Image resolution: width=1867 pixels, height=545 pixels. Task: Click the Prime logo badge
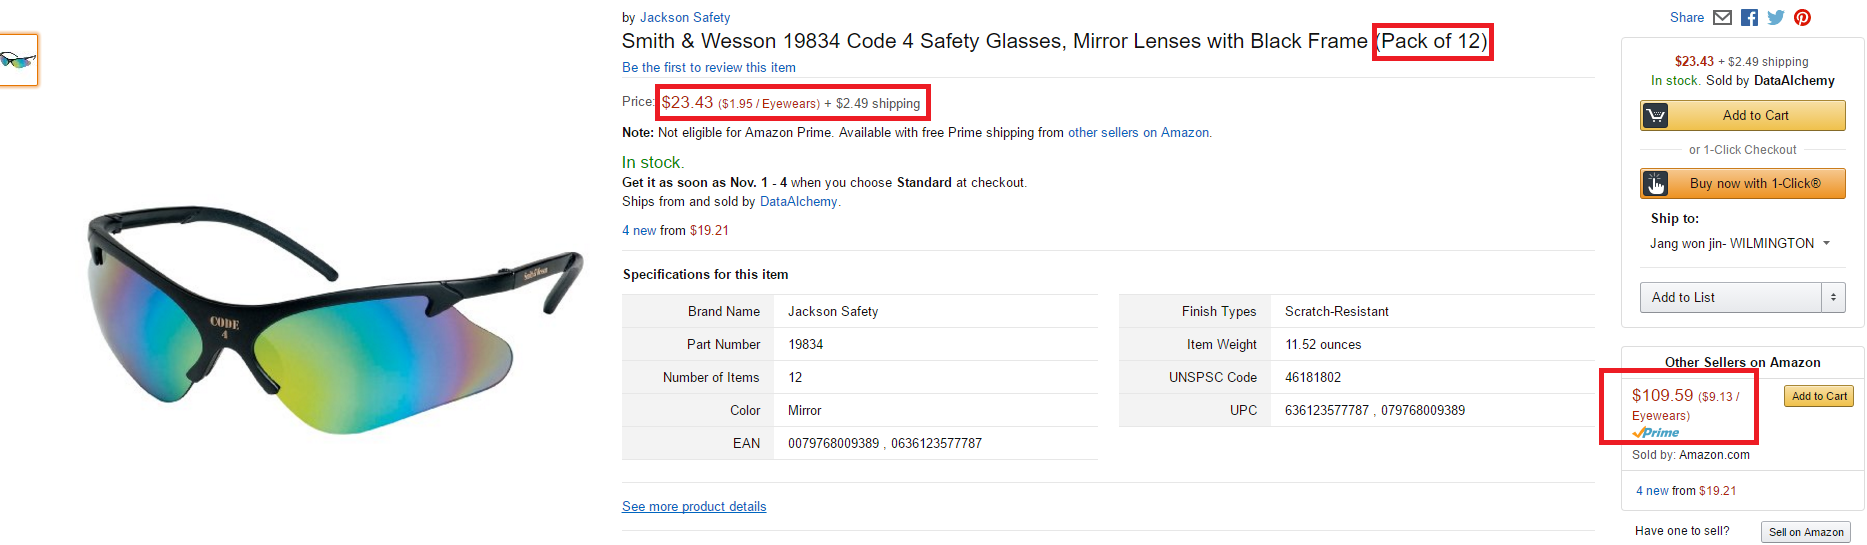click(1656, 433)
